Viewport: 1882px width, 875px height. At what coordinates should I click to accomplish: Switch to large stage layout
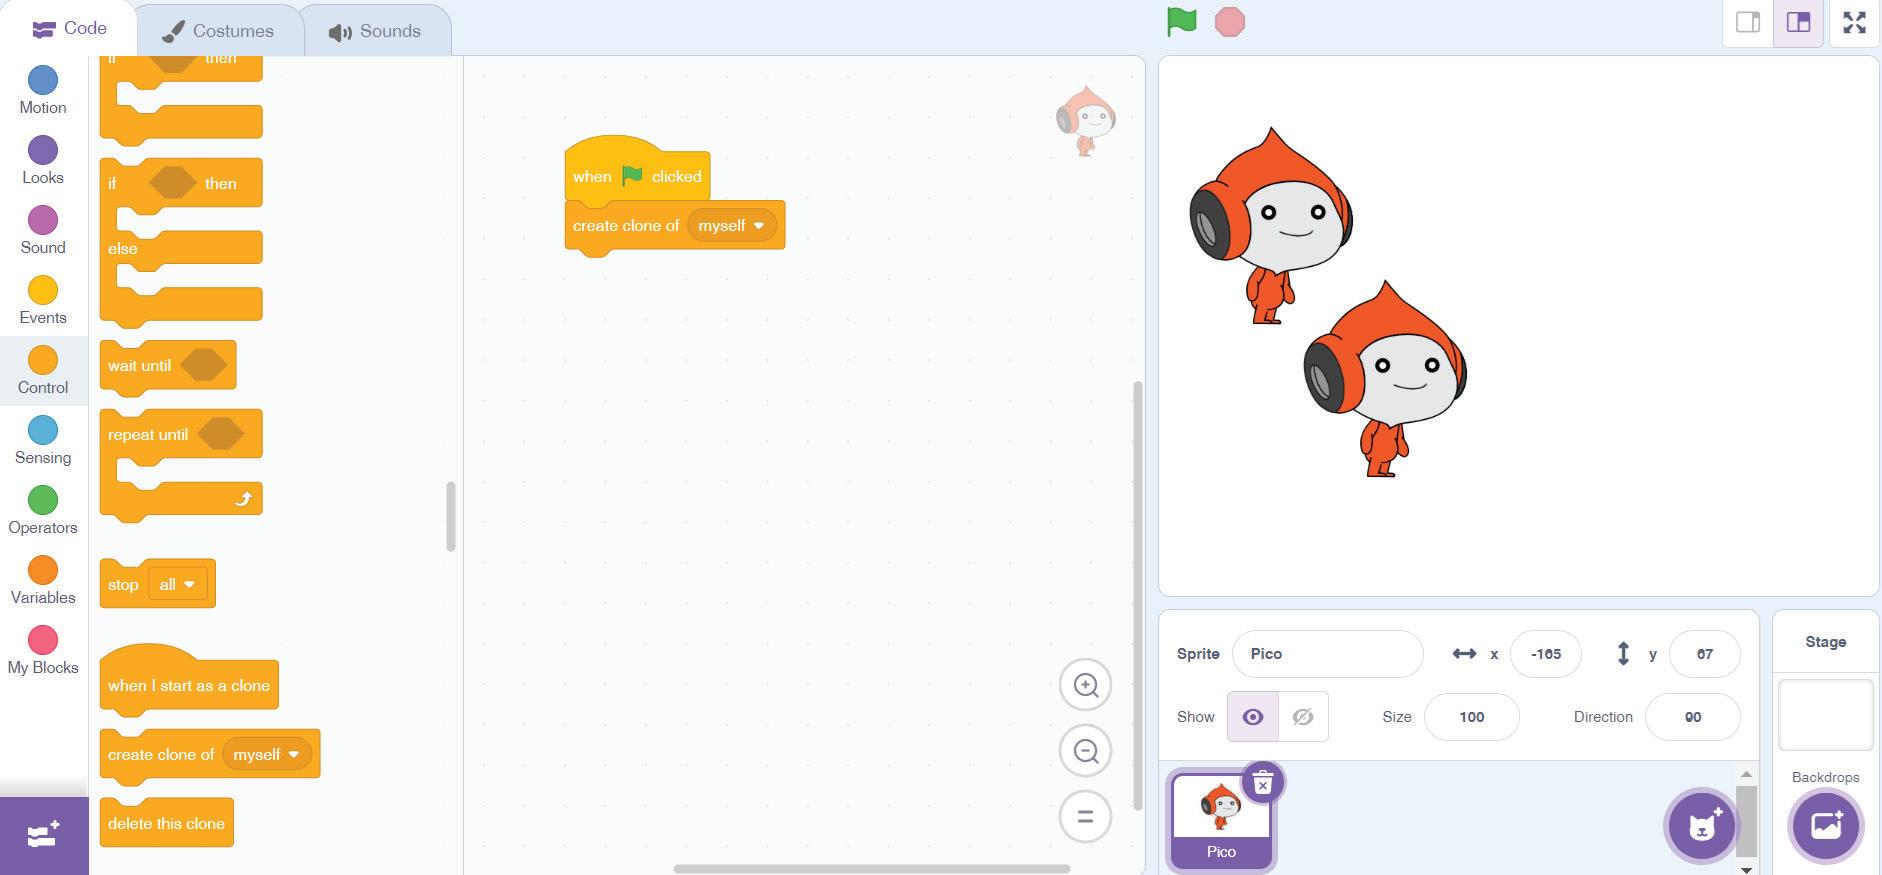tap(1798, 23)
